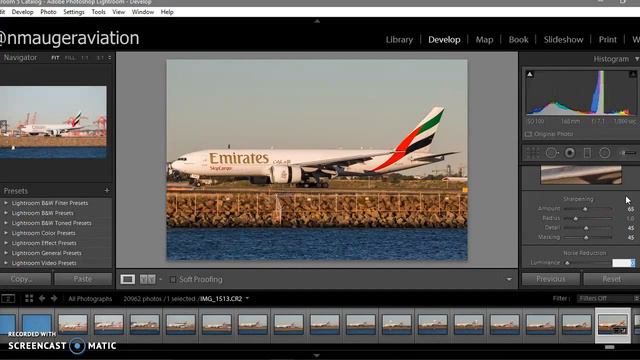Open the Help menu
The image size is (640, 360).
point(167,12)
